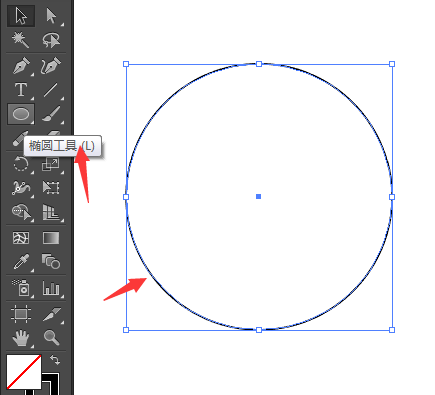435x395 pixels.
Task: Select the Pen tool
Action: click(x=21, y=66)
